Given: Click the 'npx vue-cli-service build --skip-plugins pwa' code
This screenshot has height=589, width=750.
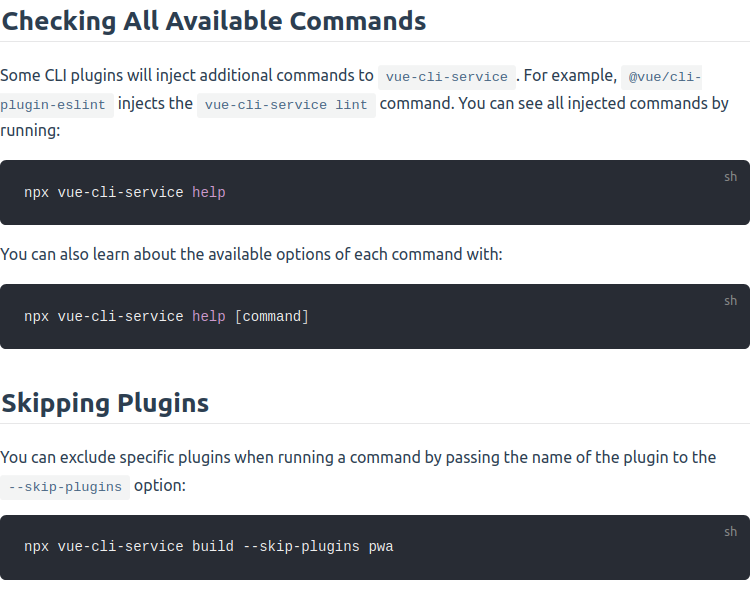Looking at the screenshot, I should pos(209,546).
